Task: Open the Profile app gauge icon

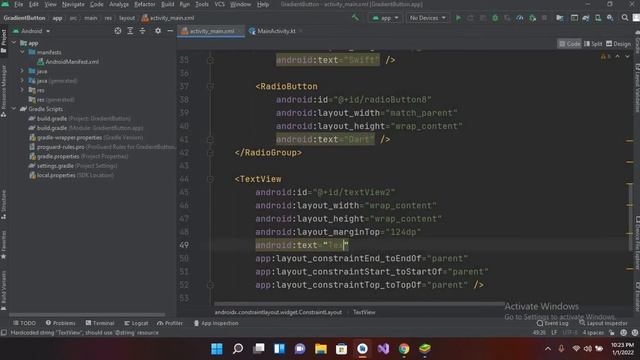Action: coord(520,18)
